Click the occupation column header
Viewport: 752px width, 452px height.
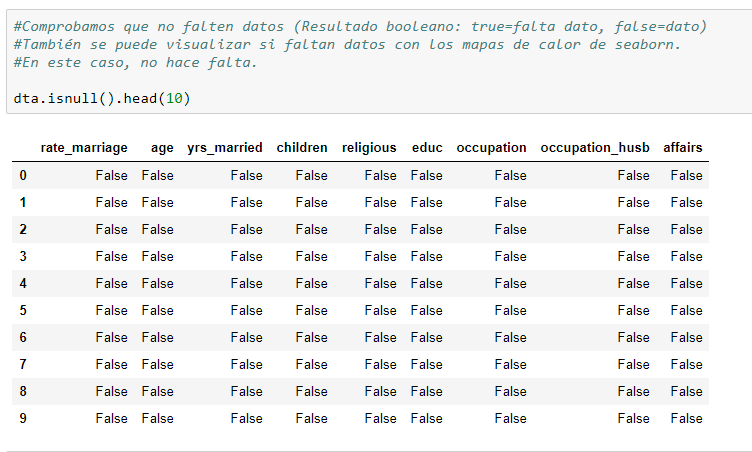[491, 148]
